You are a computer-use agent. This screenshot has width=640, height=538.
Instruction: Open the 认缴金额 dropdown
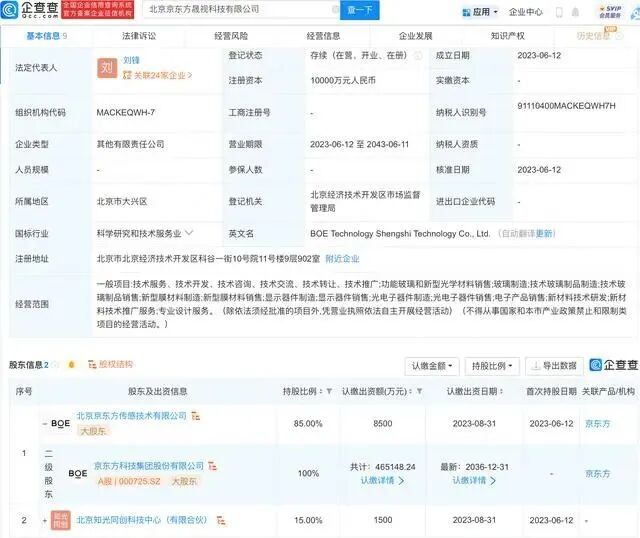click(432, 366)
